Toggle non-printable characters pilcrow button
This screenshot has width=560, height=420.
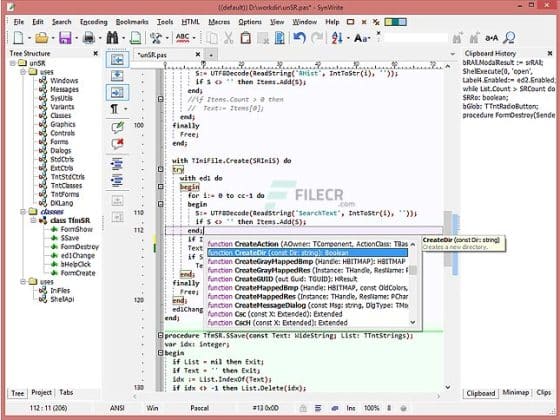pyautogui.click(x=114, y=109)
